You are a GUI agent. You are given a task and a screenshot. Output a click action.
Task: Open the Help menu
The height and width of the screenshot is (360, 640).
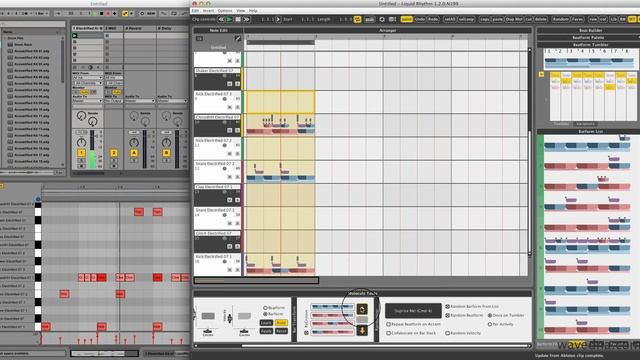253,11
